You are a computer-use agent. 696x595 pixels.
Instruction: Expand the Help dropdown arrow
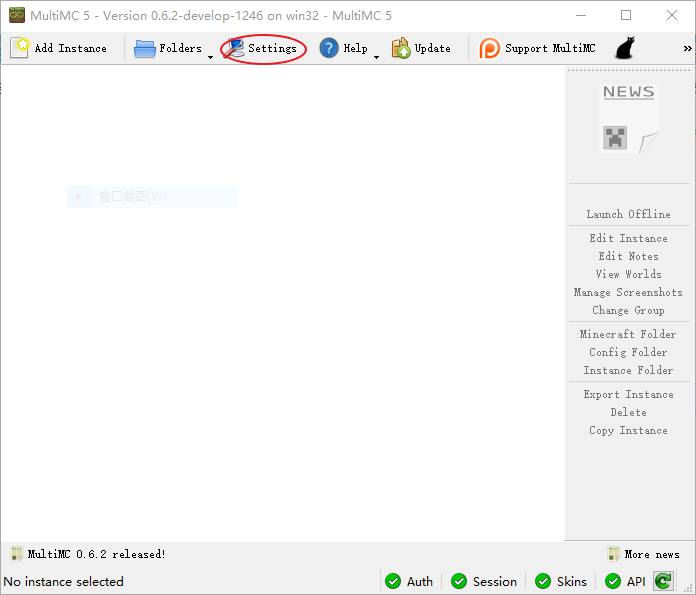point(376,57)
